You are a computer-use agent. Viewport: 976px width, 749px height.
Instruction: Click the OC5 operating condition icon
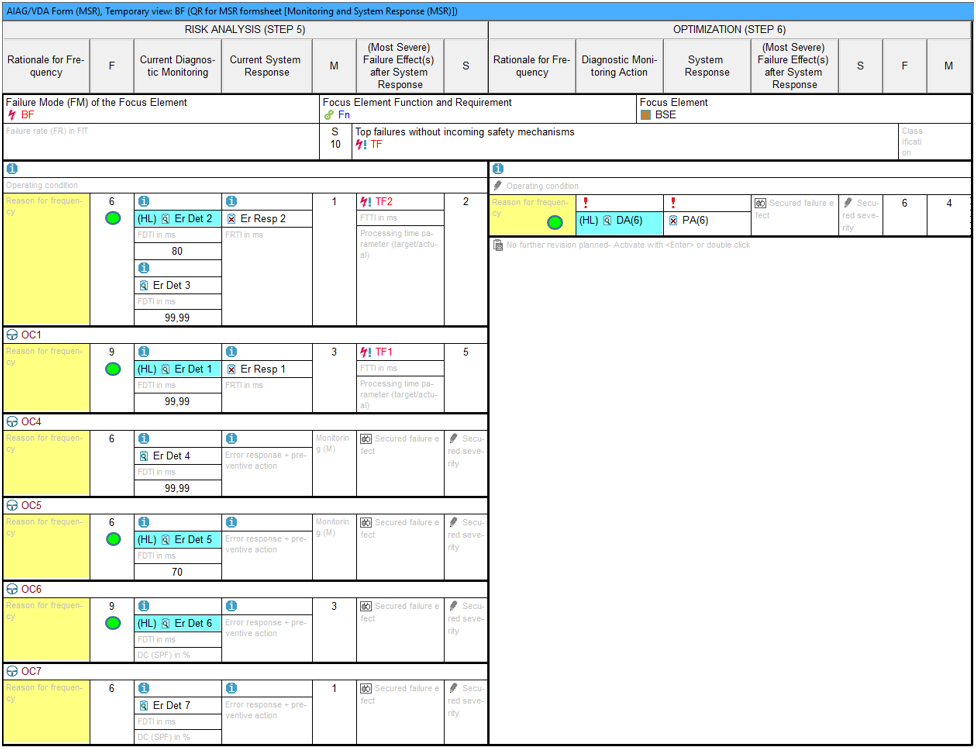pyautogui.click(x=12, y=506)
